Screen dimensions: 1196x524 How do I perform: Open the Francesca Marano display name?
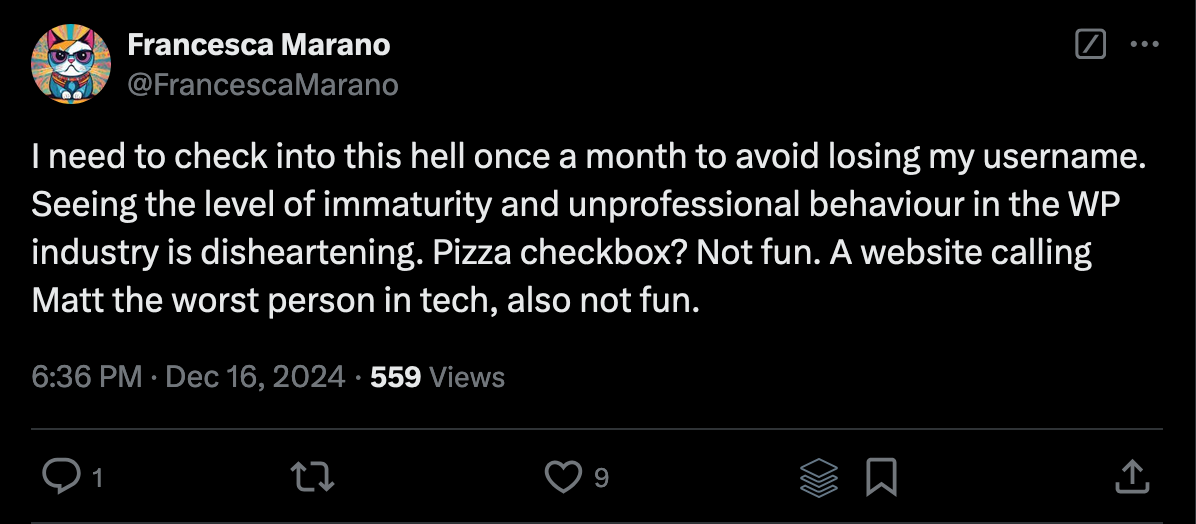259,45
